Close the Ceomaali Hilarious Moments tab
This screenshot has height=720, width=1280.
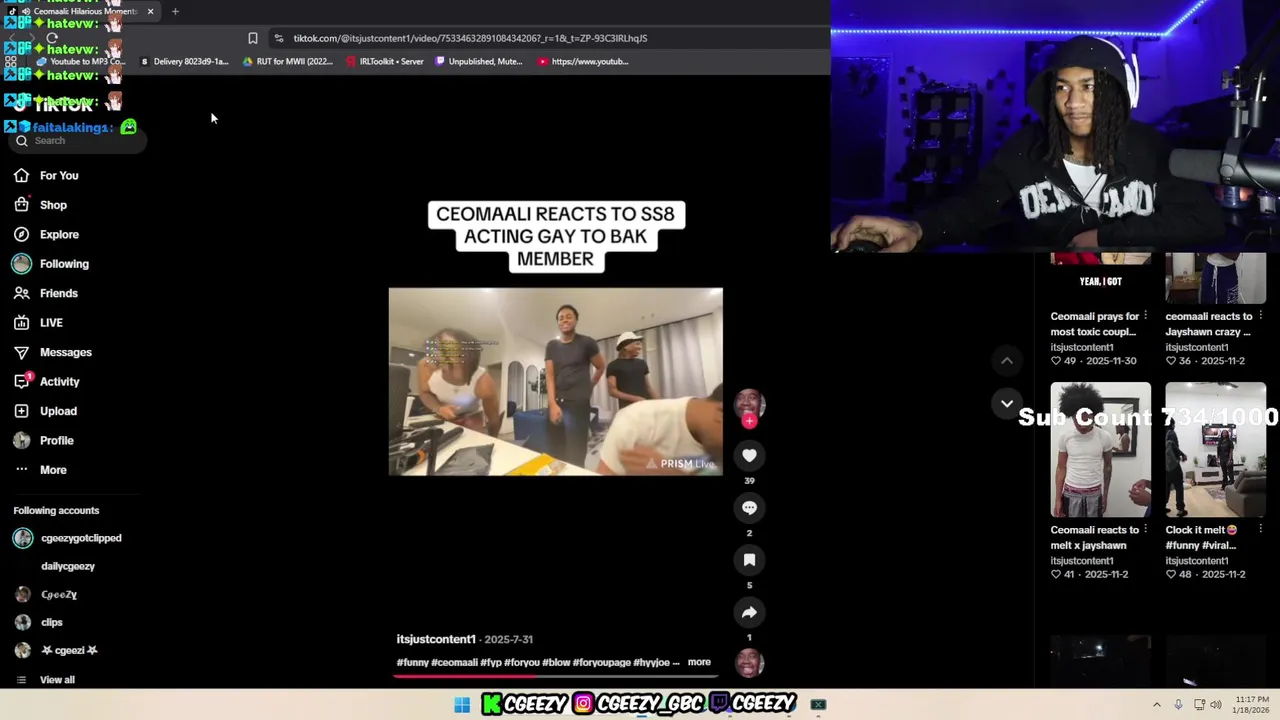[x=150, y=11]
